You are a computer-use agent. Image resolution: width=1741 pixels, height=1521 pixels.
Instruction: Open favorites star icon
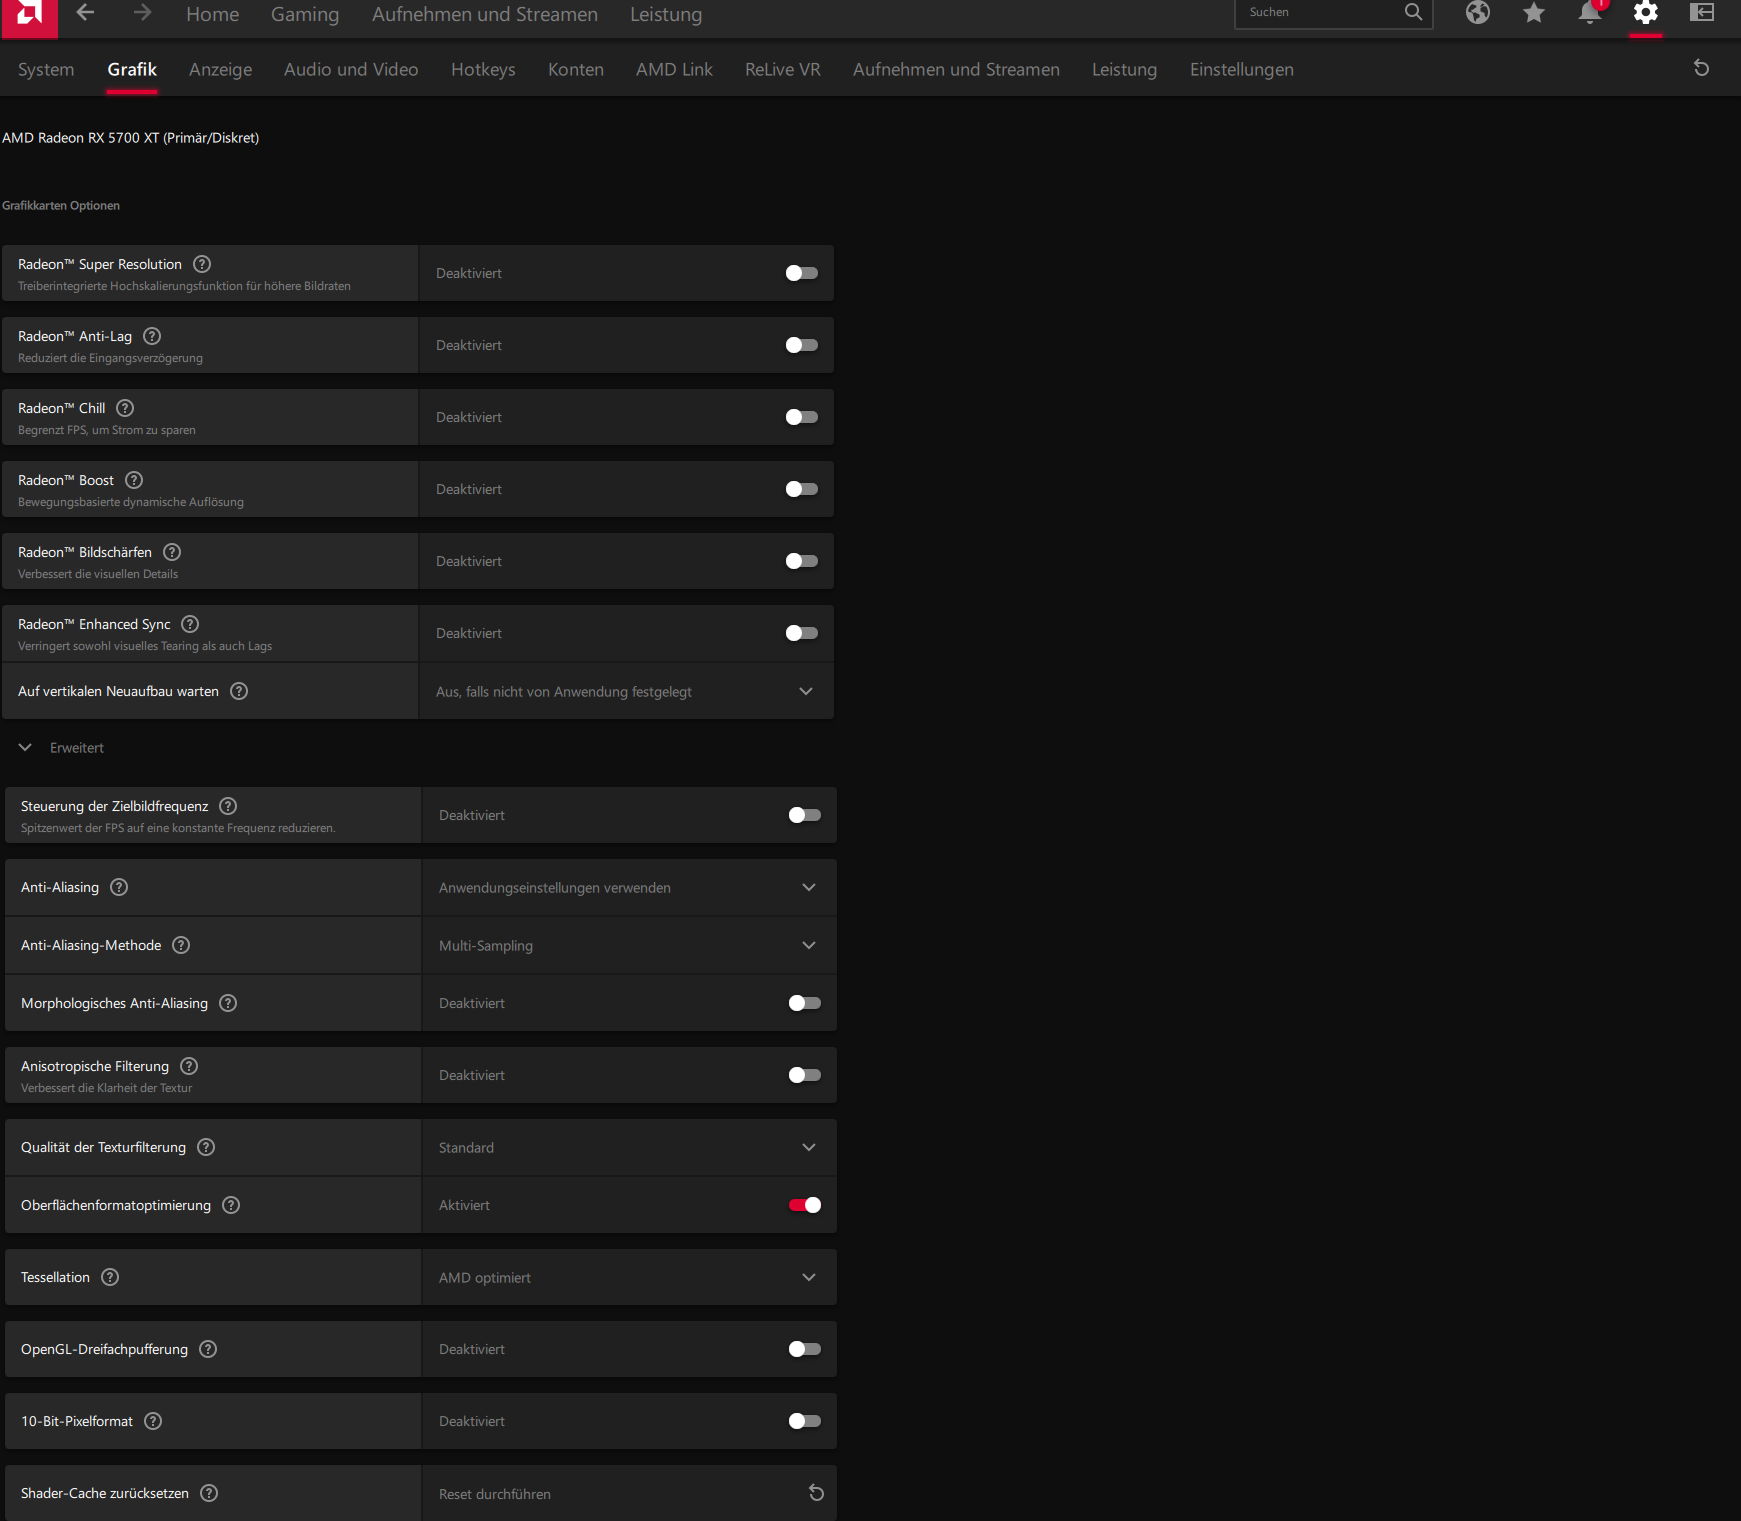1534,13
